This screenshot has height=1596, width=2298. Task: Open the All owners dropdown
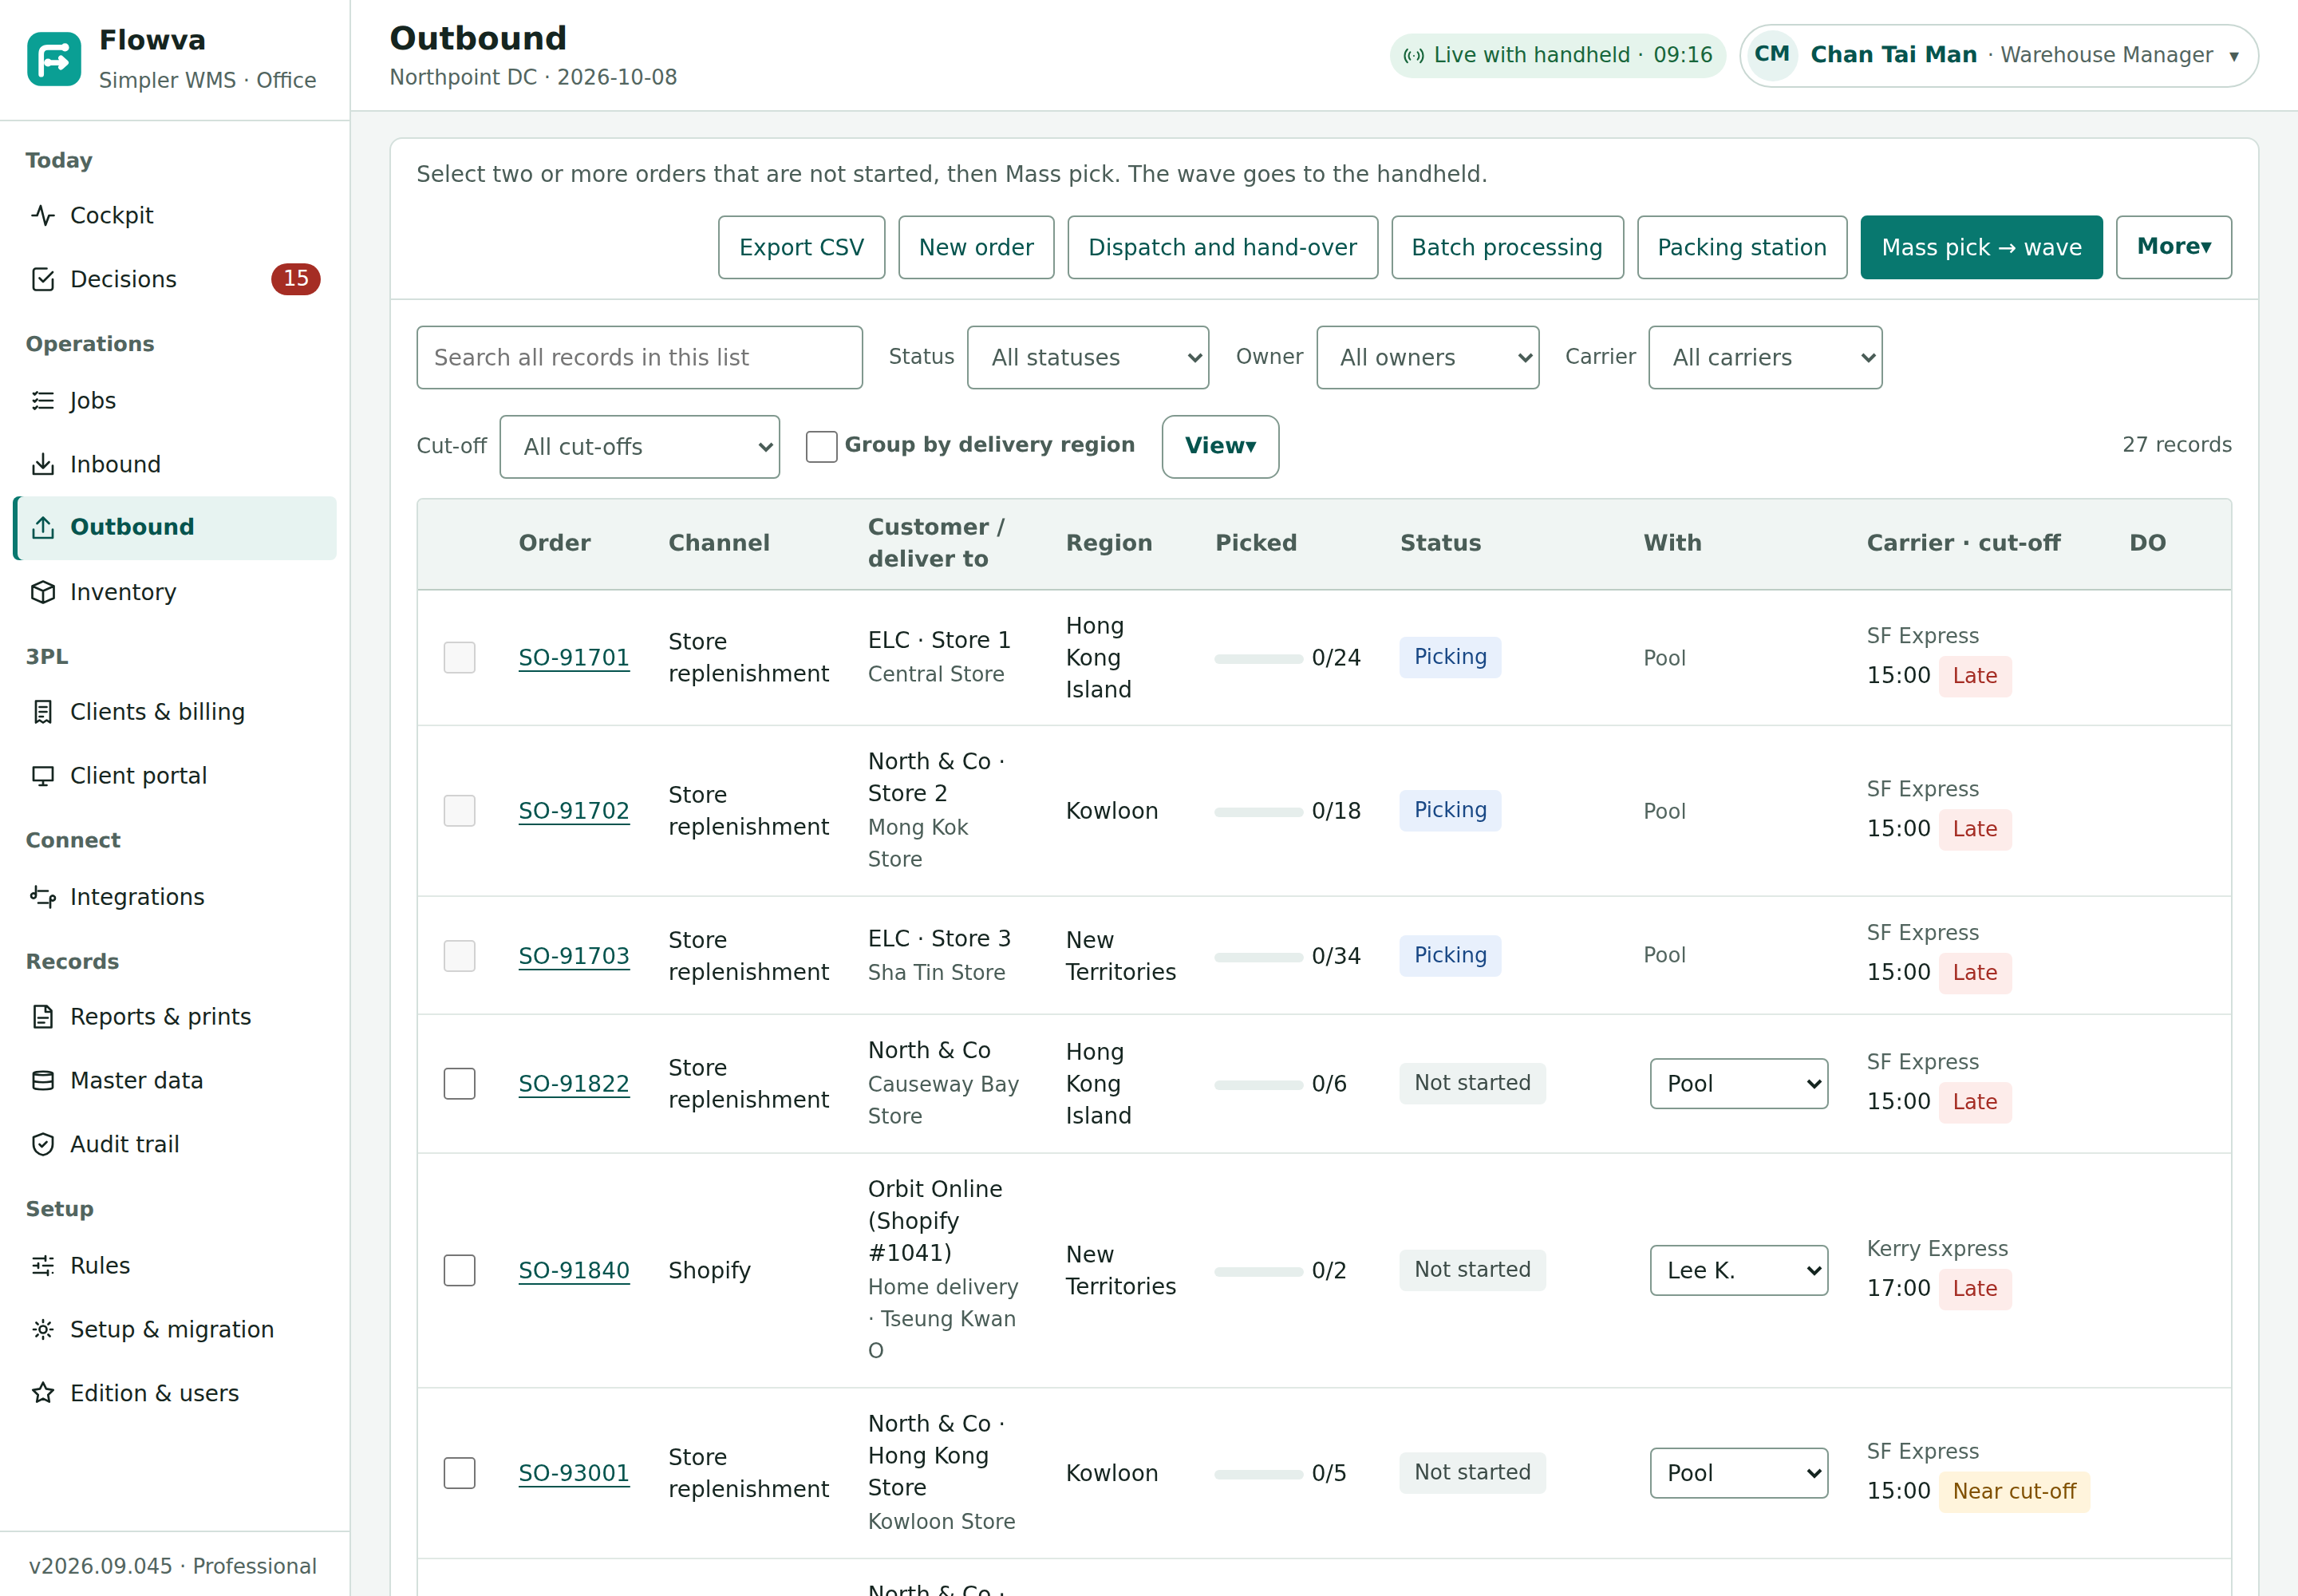[1427, 357]
